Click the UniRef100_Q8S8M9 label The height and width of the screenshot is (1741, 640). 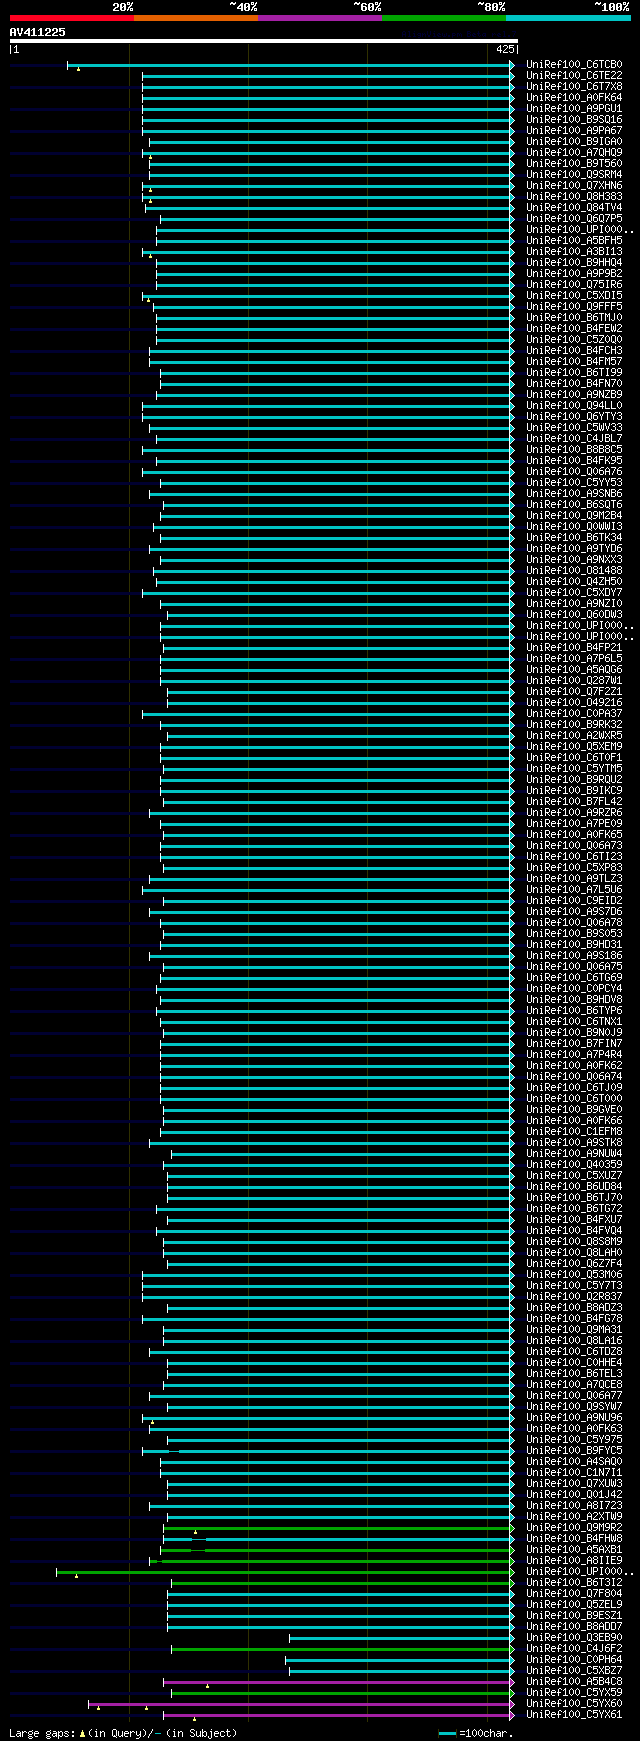[574, 1242]
